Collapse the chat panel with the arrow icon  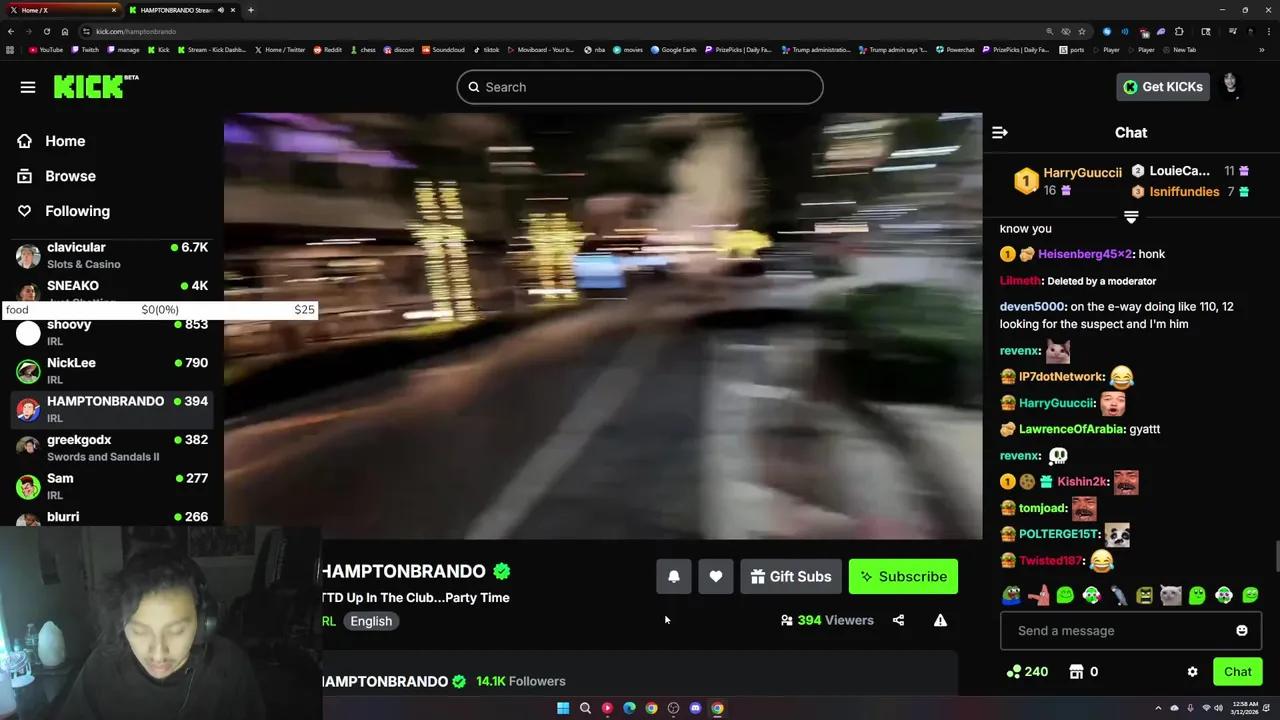point(999,132)
